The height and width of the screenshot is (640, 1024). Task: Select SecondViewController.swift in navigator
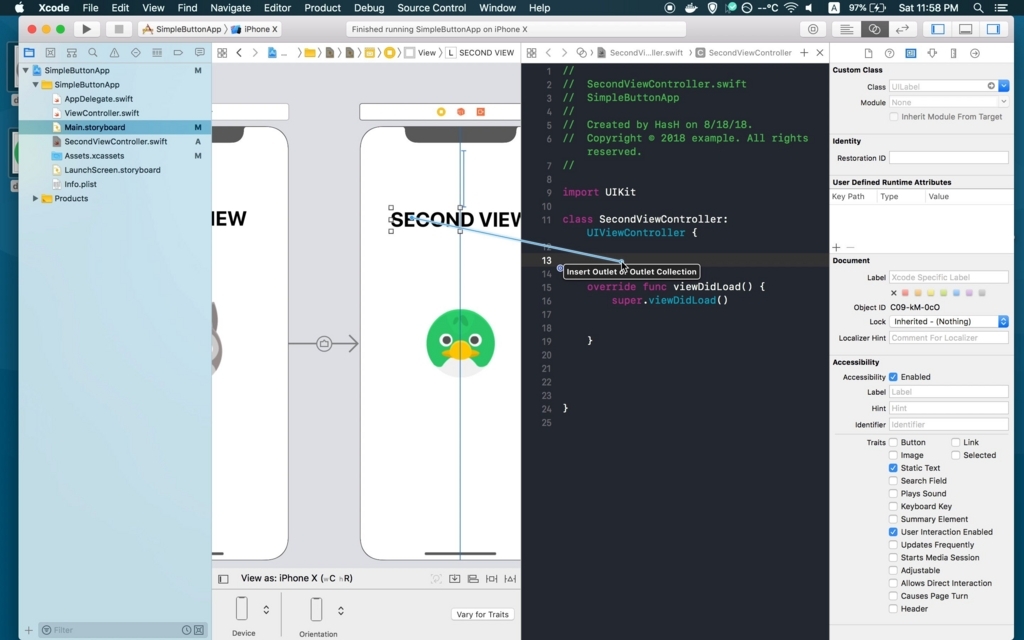(x=116, y=142)
